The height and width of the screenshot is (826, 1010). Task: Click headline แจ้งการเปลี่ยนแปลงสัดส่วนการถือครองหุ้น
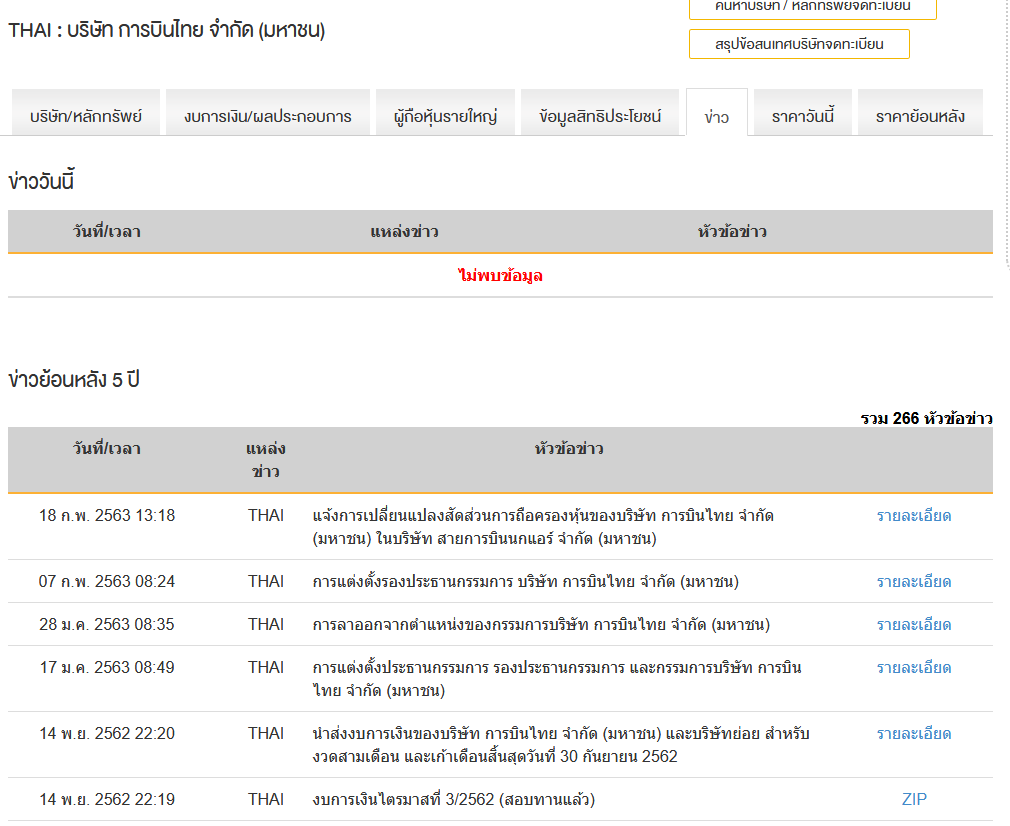[x=543, y=527]
